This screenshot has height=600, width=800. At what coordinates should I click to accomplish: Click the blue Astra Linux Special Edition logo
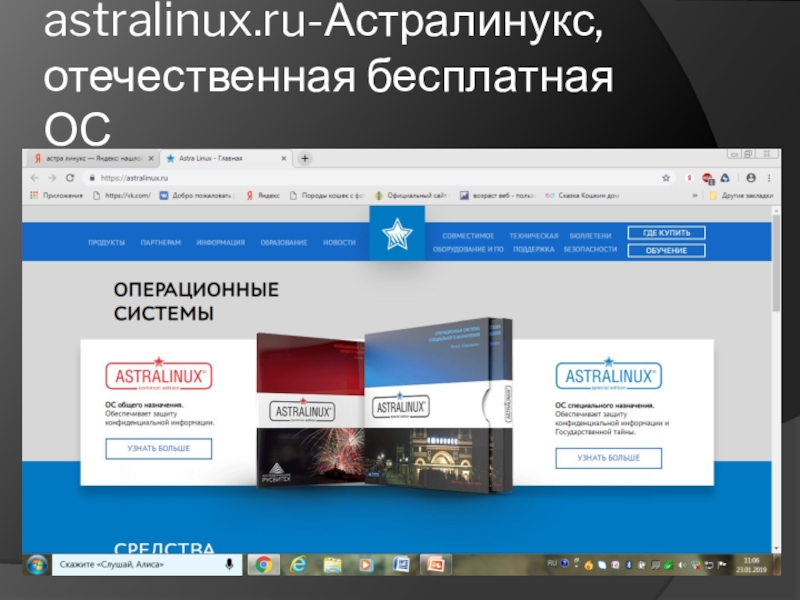(609, 374)
